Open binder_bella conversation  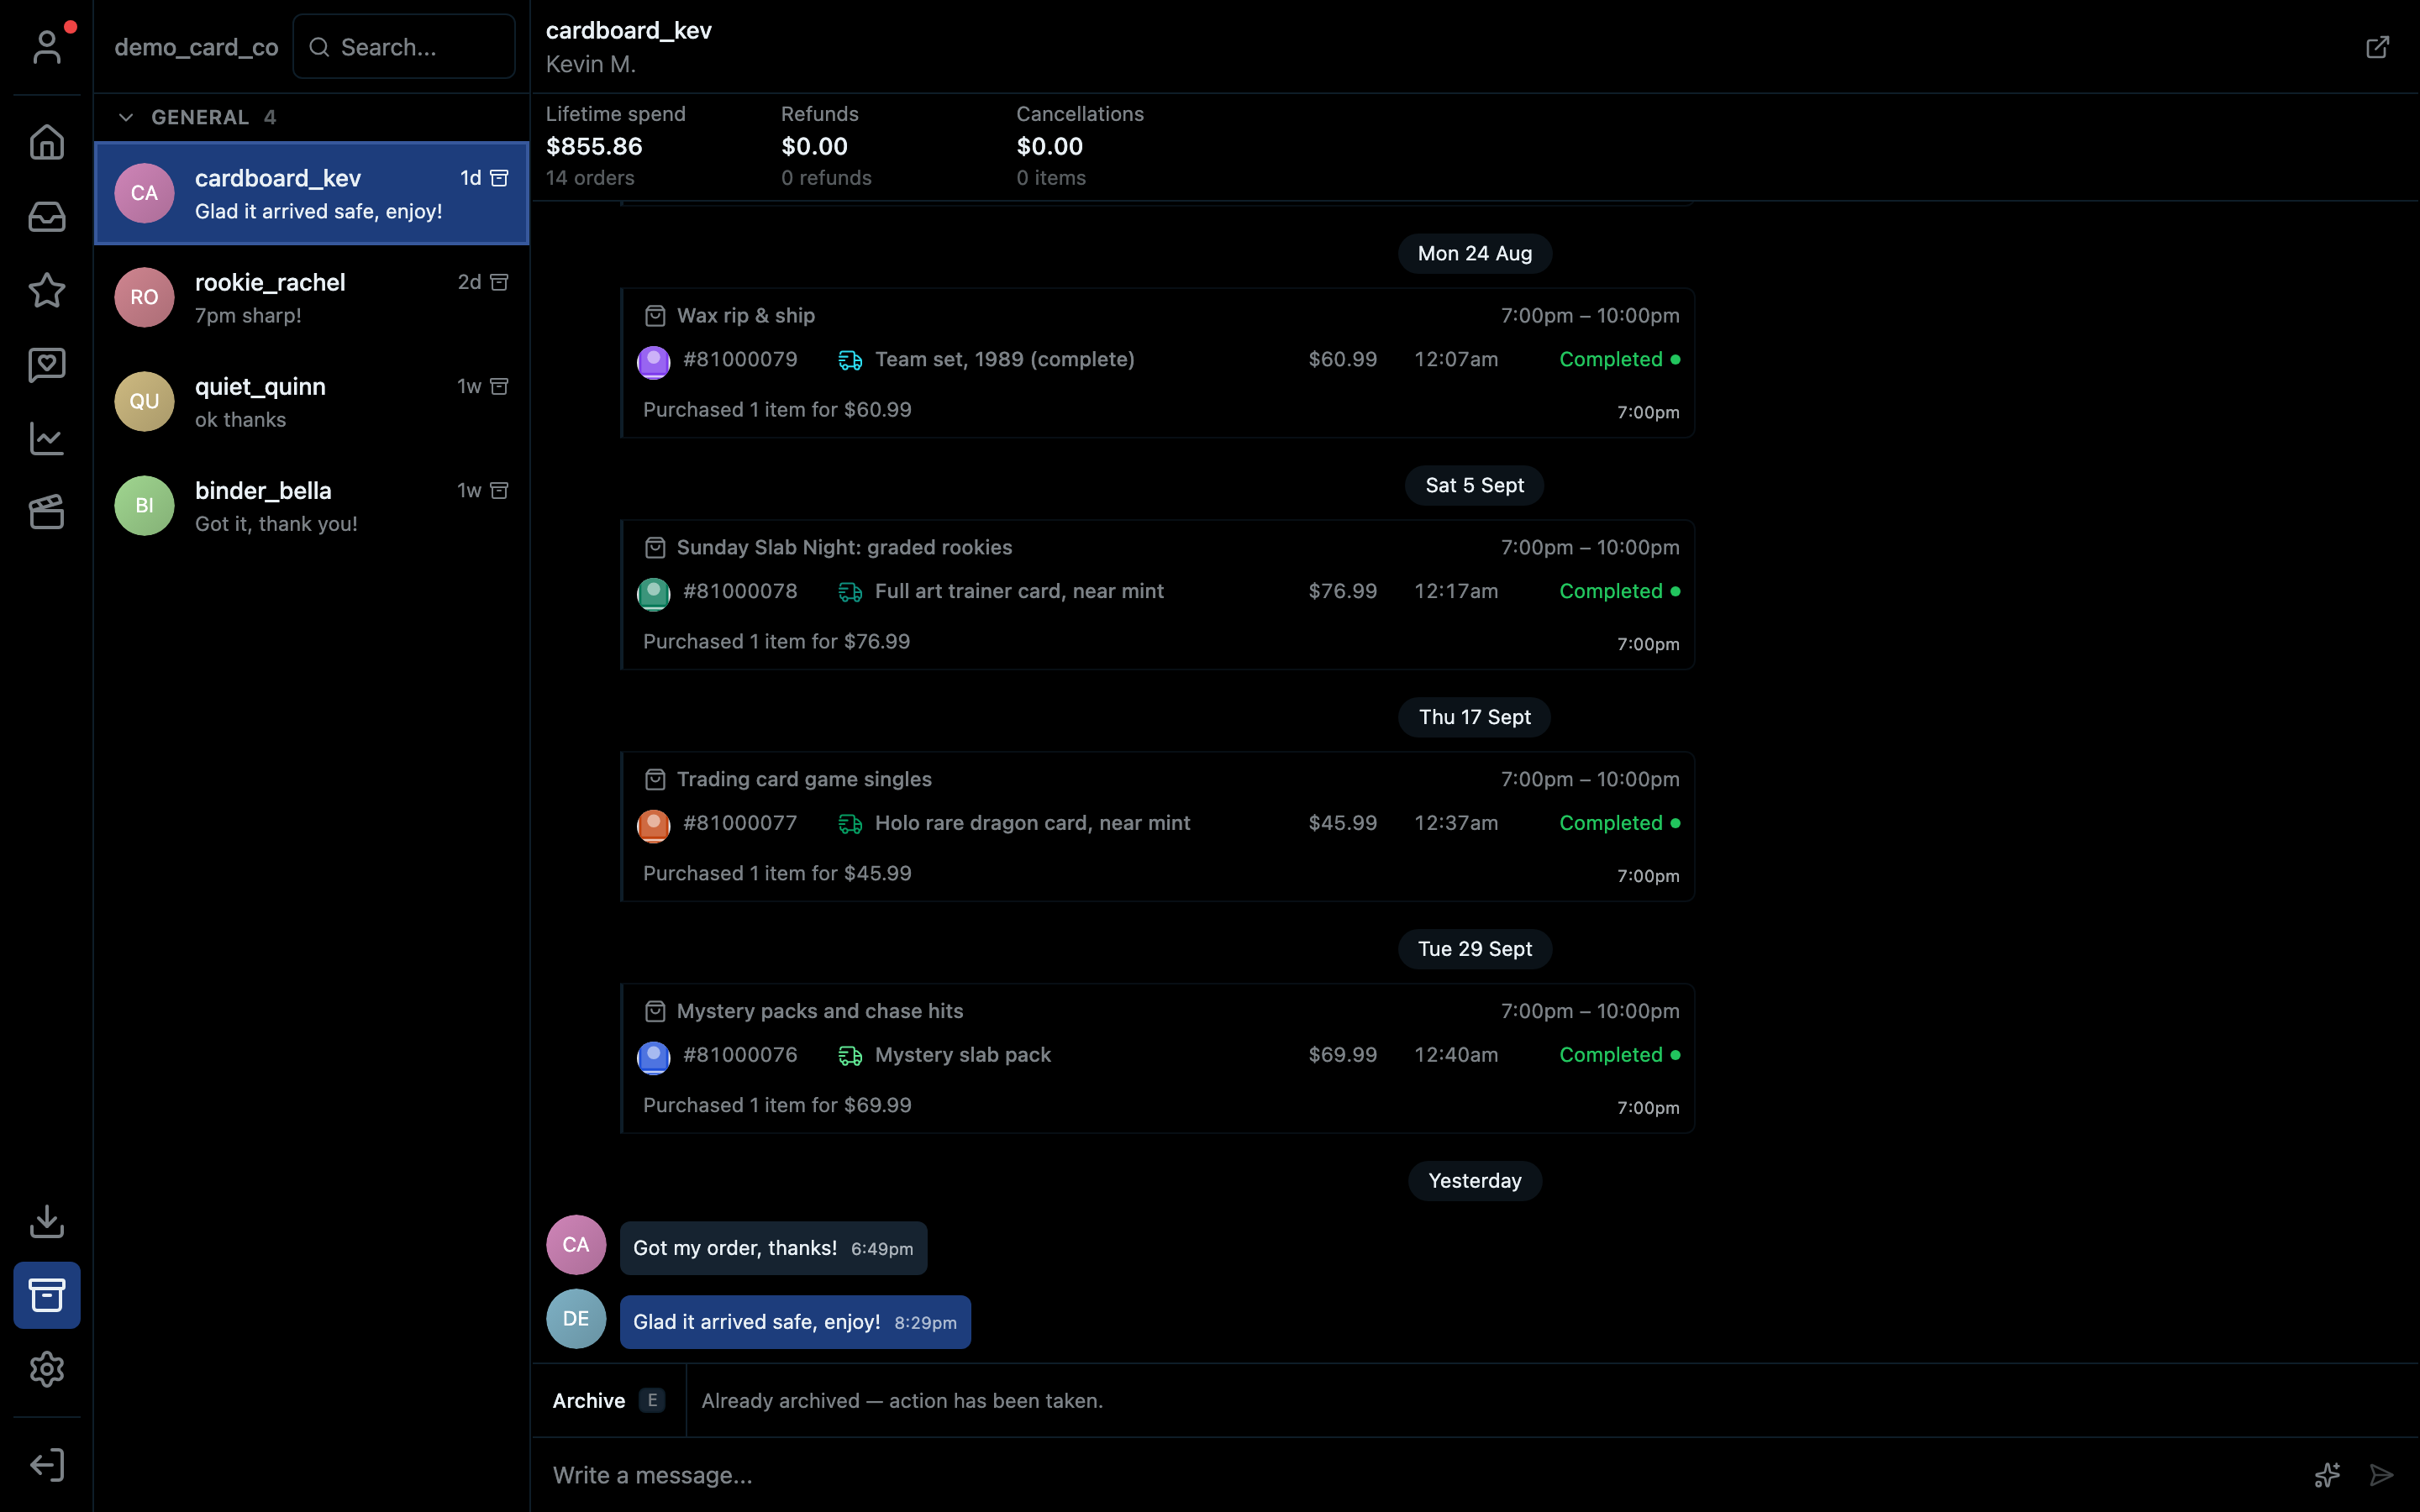click(x=312, y=506)
